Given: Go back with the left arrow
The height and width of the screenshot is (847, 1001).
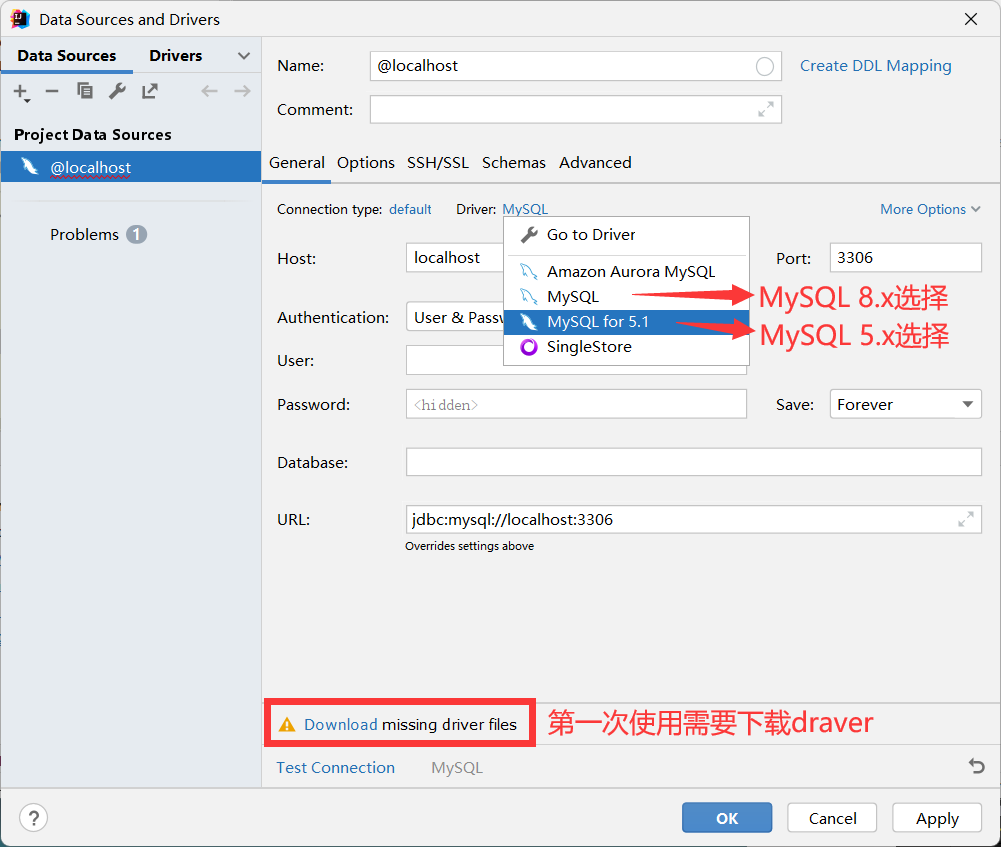Looking at the screenshot, I should click(x=209, y=91).
